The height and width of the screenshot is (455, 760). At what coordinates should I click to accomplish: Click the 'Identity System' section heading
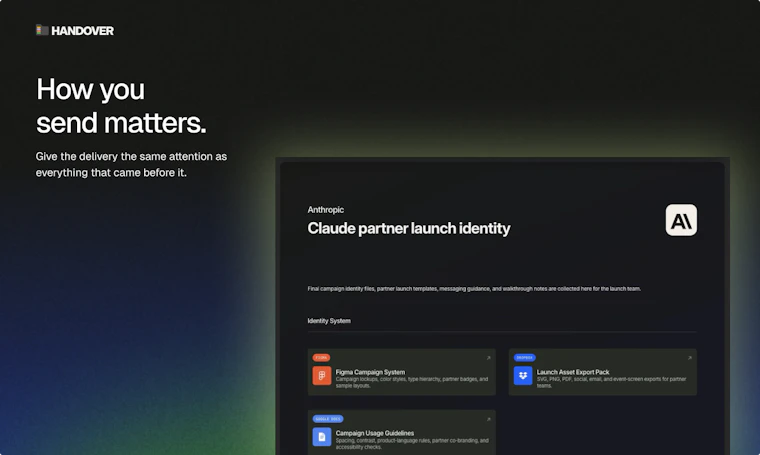[x=329, y=321]
